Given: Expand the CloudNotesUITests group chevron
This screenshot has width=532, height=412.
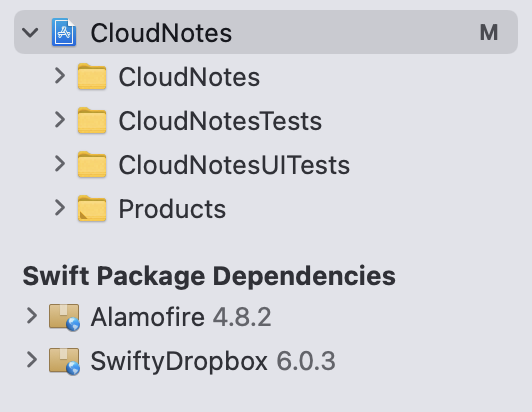Looking at the screenshot, I should [x=60, y=164].
